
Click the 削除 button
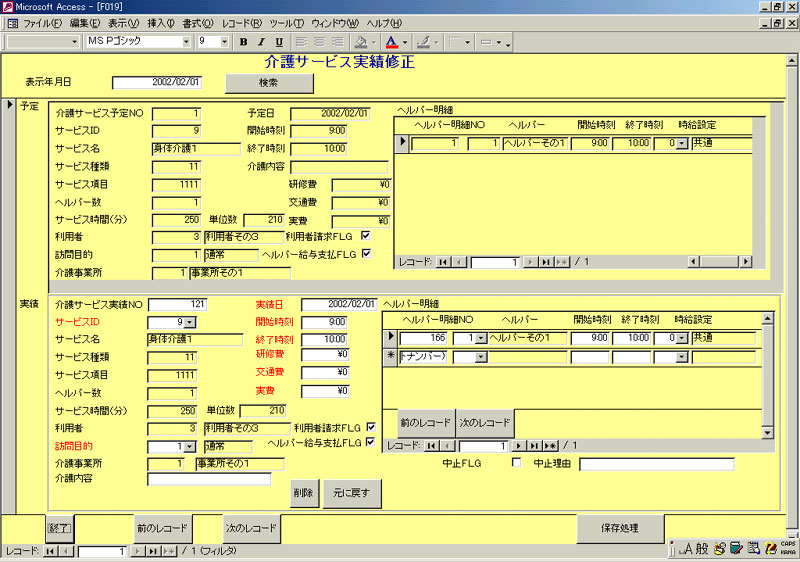click(304, 493)
